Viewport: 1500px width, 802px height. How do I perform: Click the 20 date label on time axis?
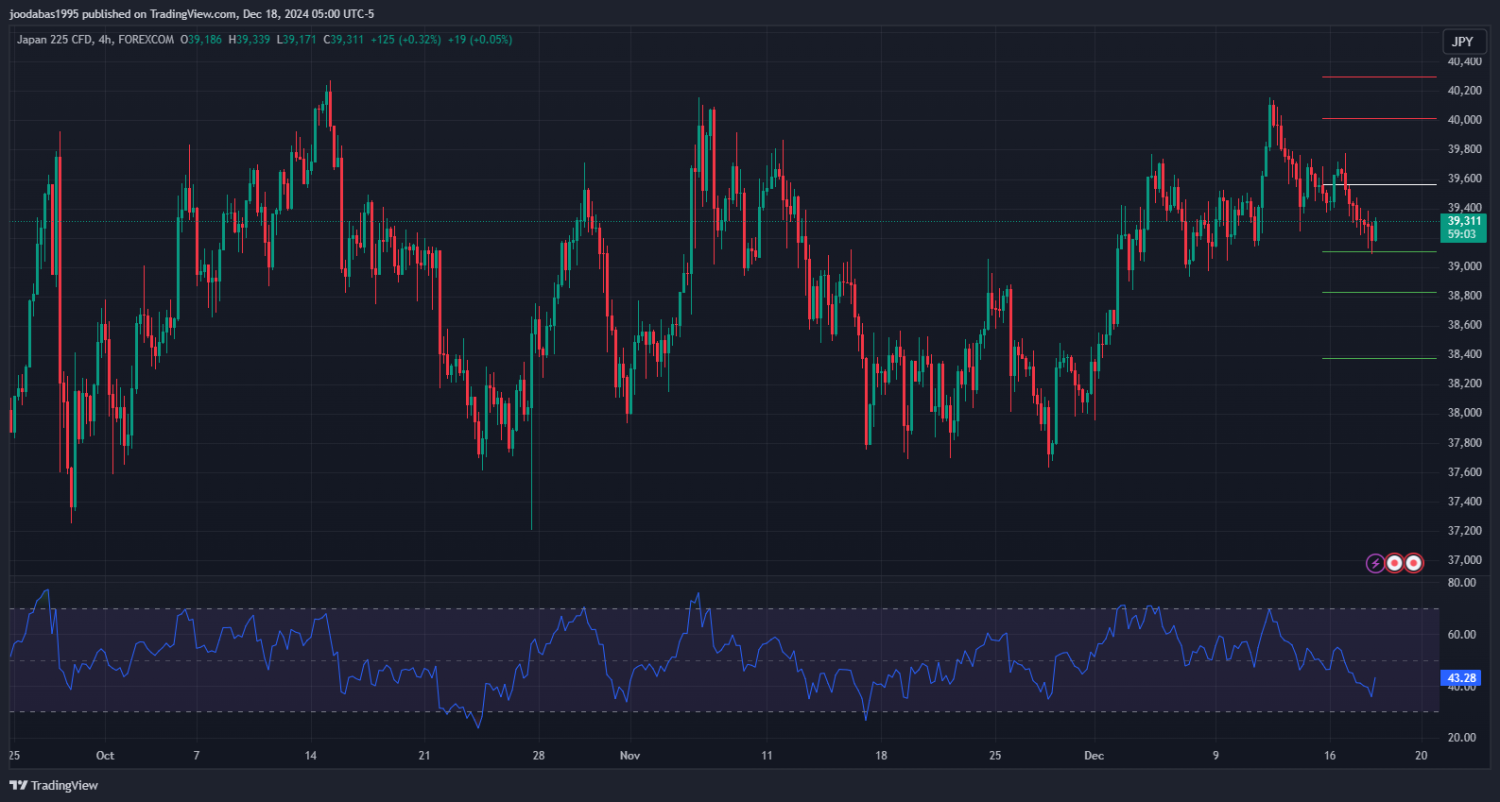coord(1421,756)
